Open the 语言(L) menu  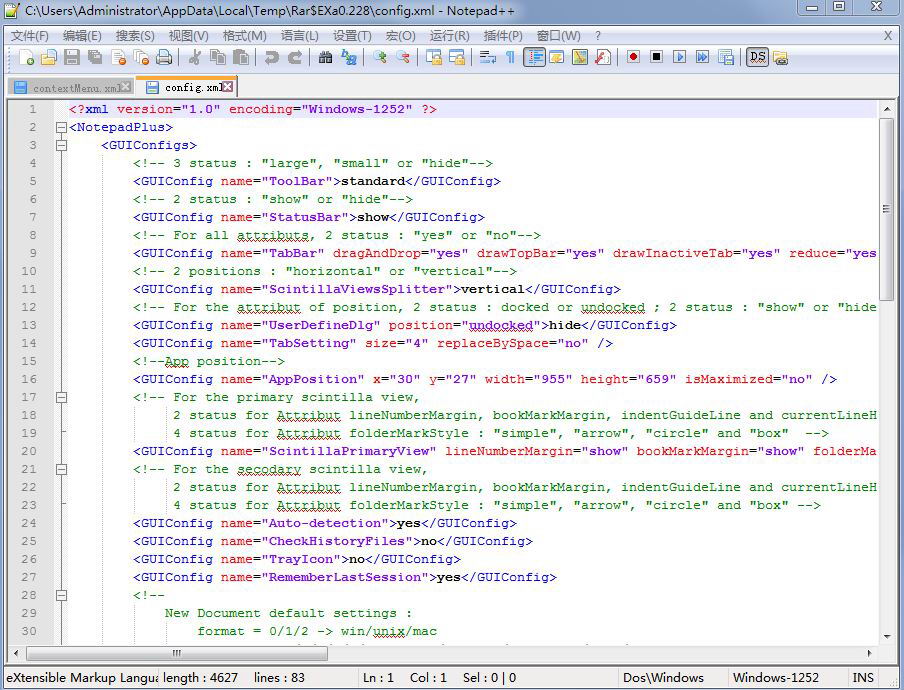point(300,36)
